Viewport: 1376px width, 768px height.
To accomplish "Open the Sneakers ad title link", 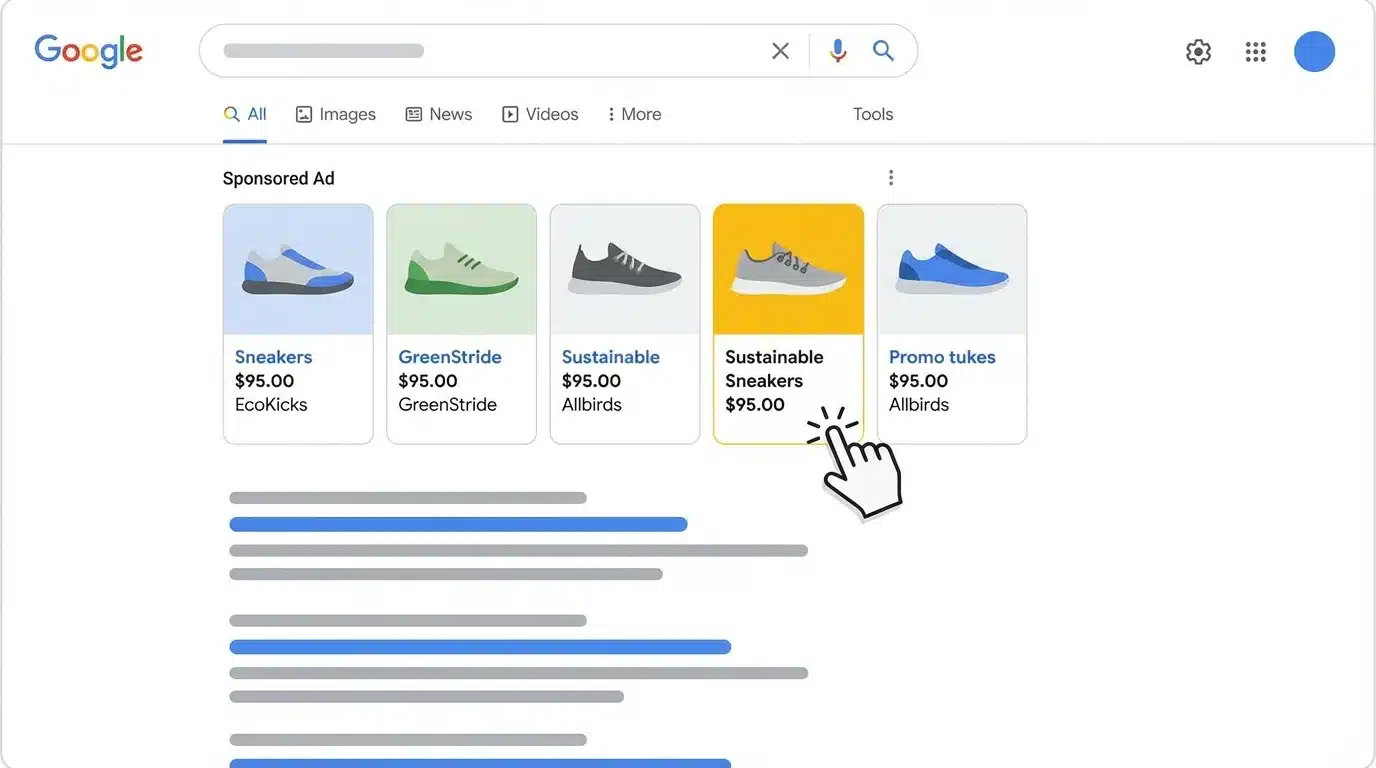I will pyautogui.click(x=273, y=357).
